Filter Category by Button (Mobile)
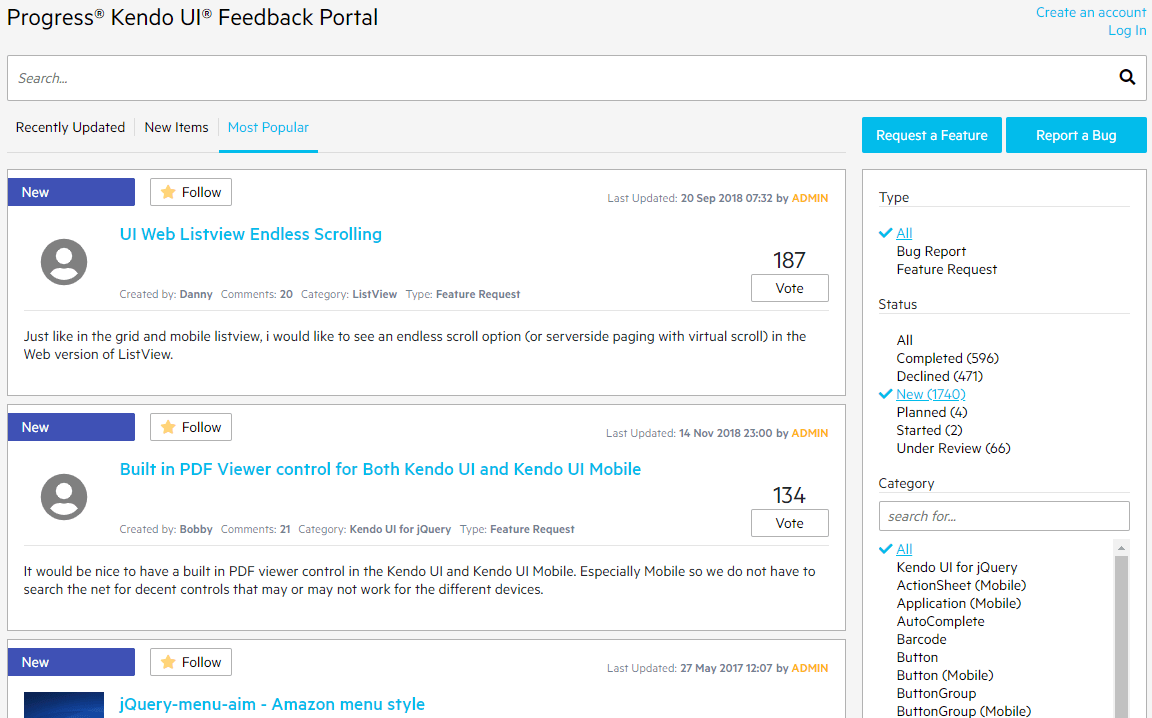Viewport: 1152px width, 718px height. click(945, 675)
